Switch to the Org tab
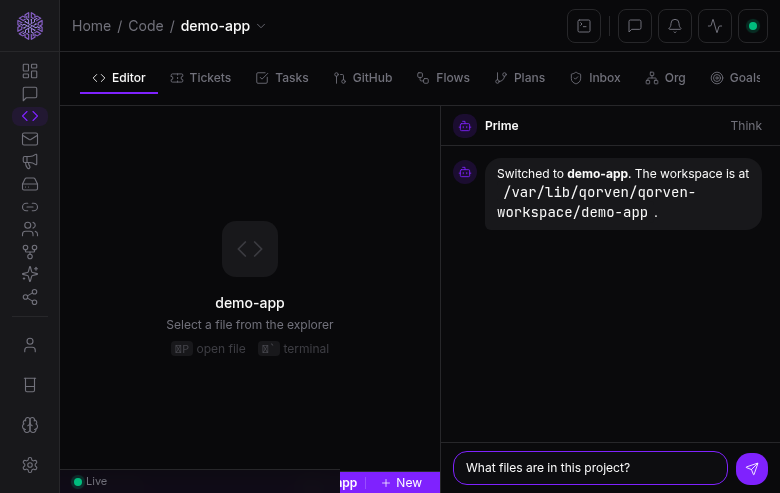Screen dimensions: 780x493 [665, 78]
